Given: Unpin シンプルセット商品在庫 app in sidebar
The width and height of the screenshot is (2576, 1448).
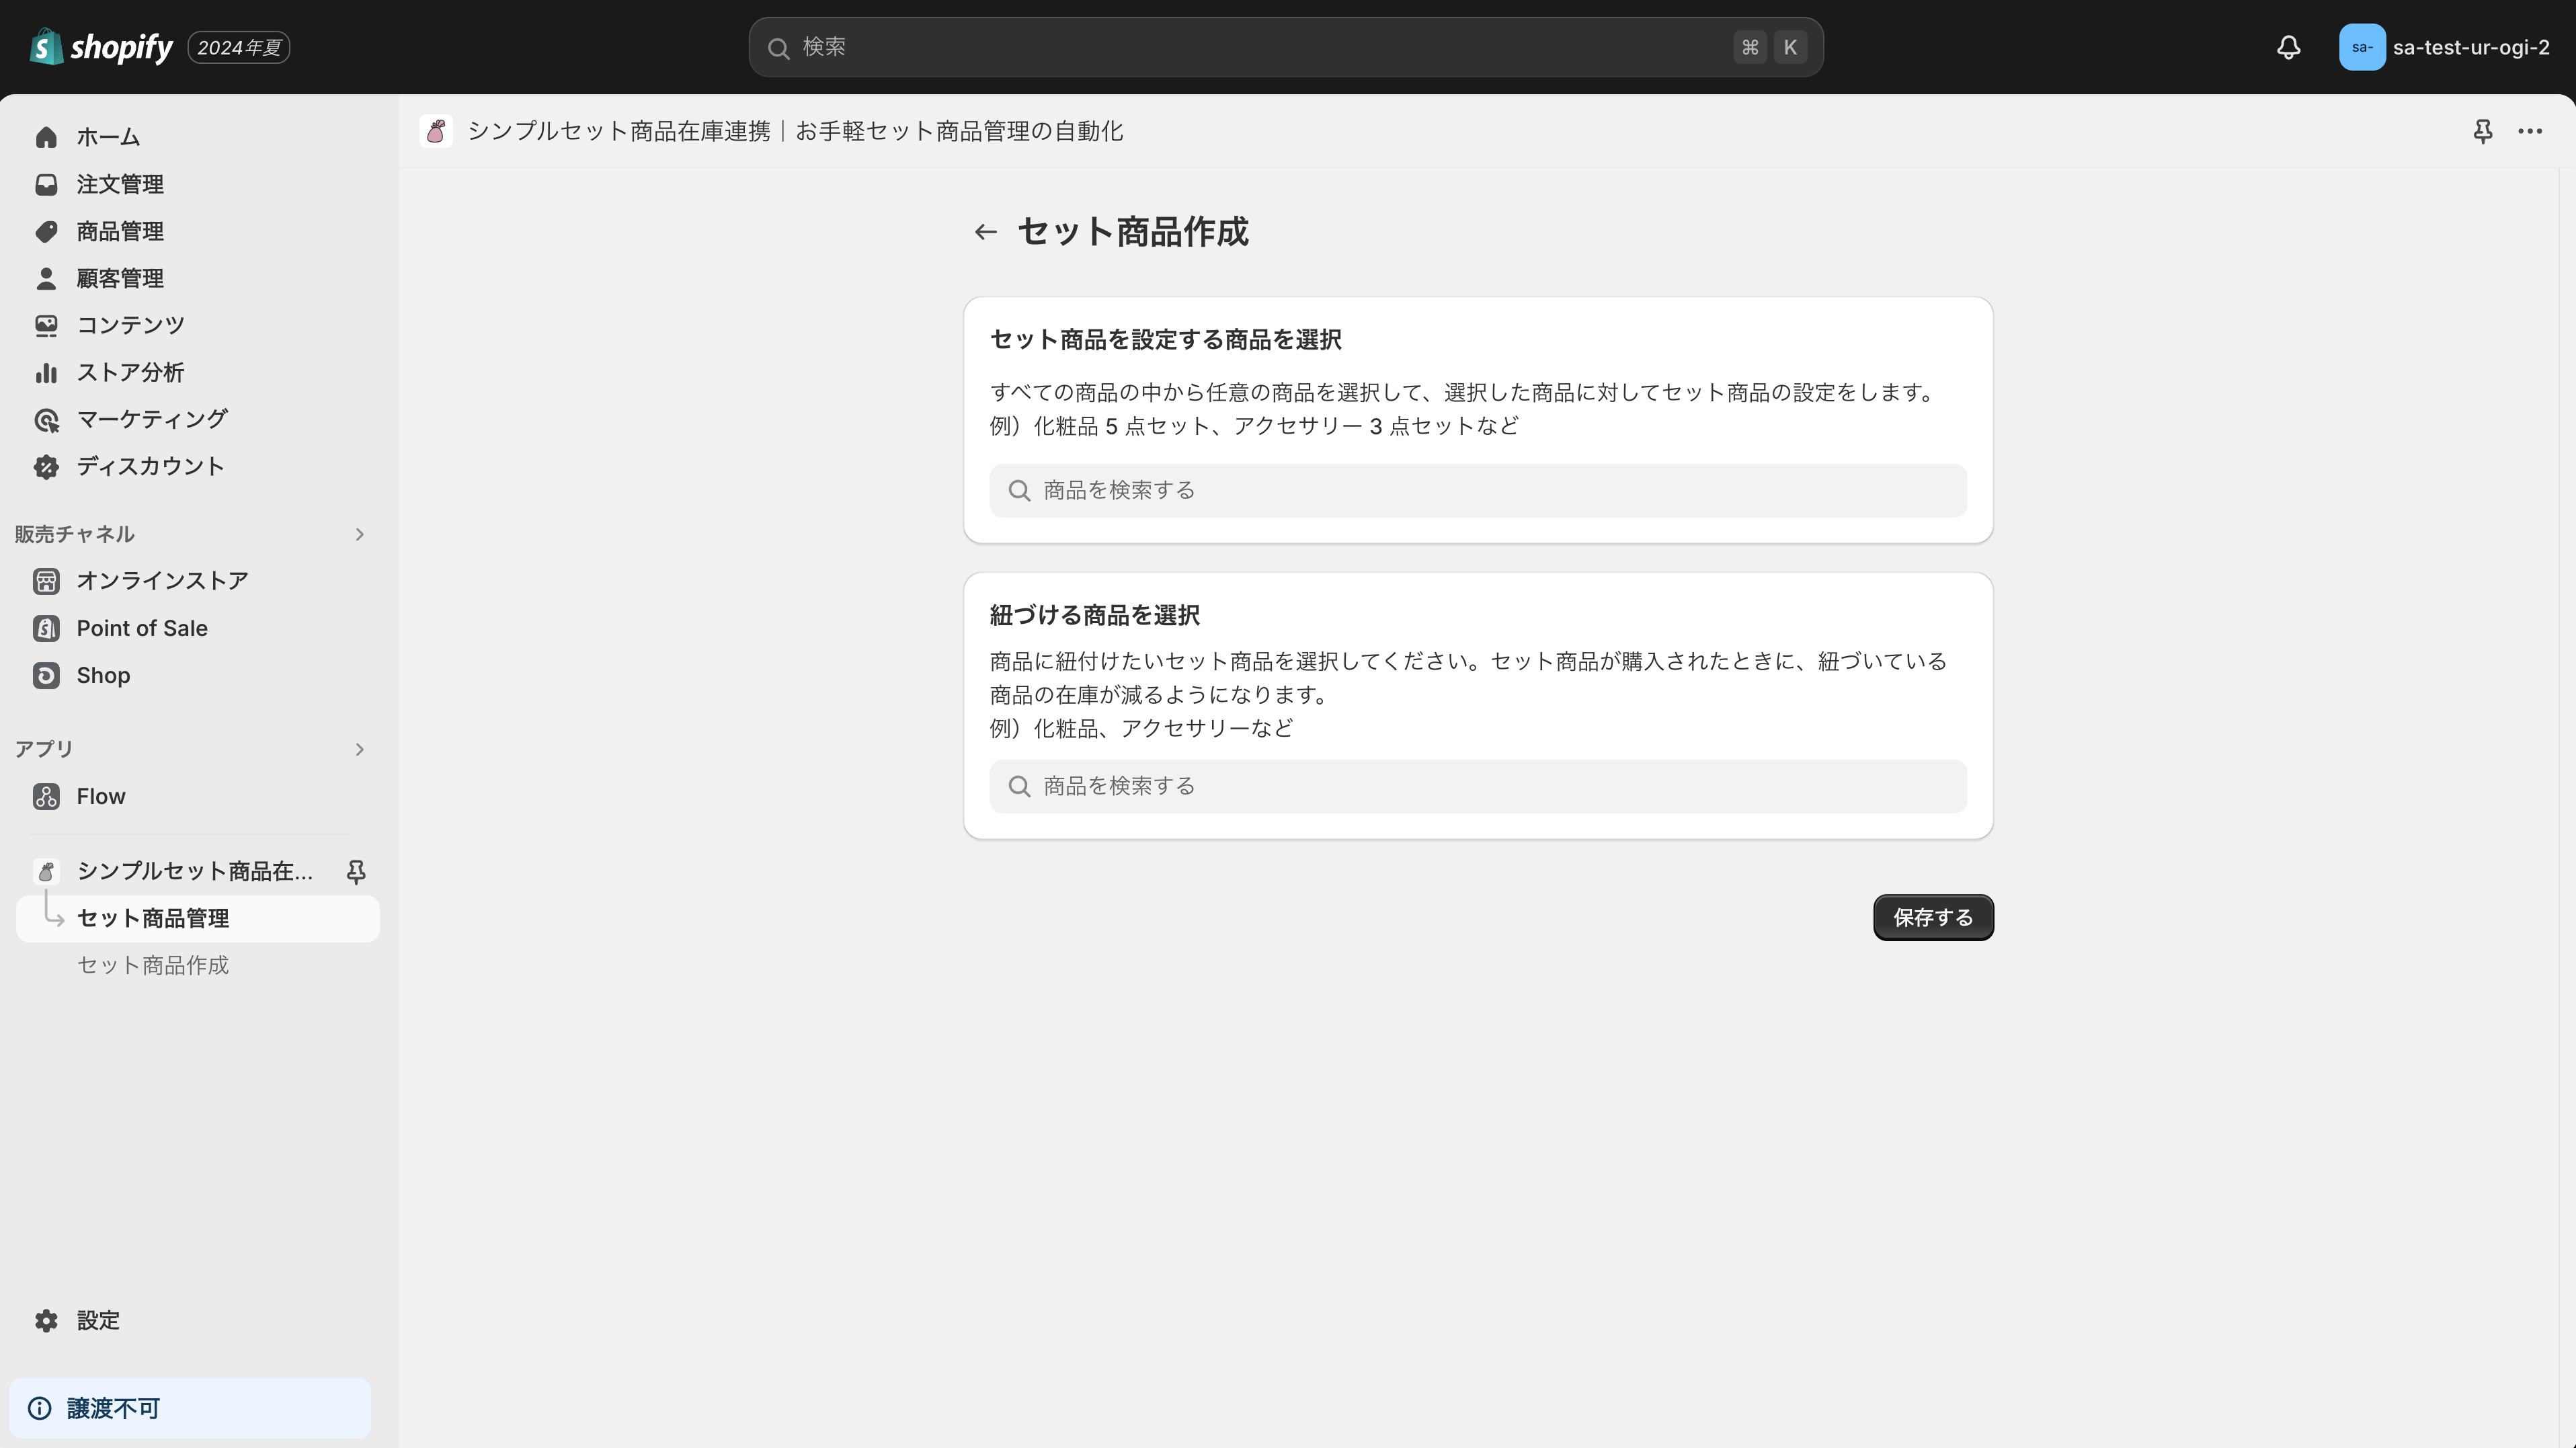Looking at the screenshot, I should click(355, 871).
